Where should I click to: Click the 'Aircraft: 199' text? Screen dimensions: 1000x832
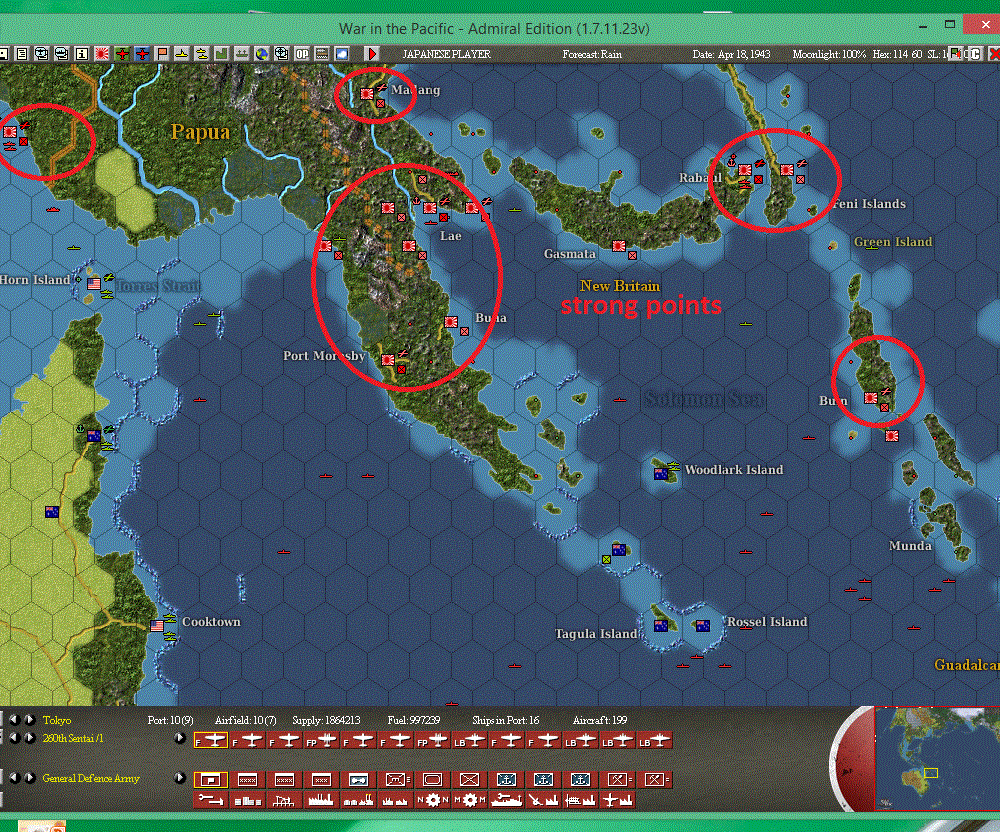coord(599,720)
